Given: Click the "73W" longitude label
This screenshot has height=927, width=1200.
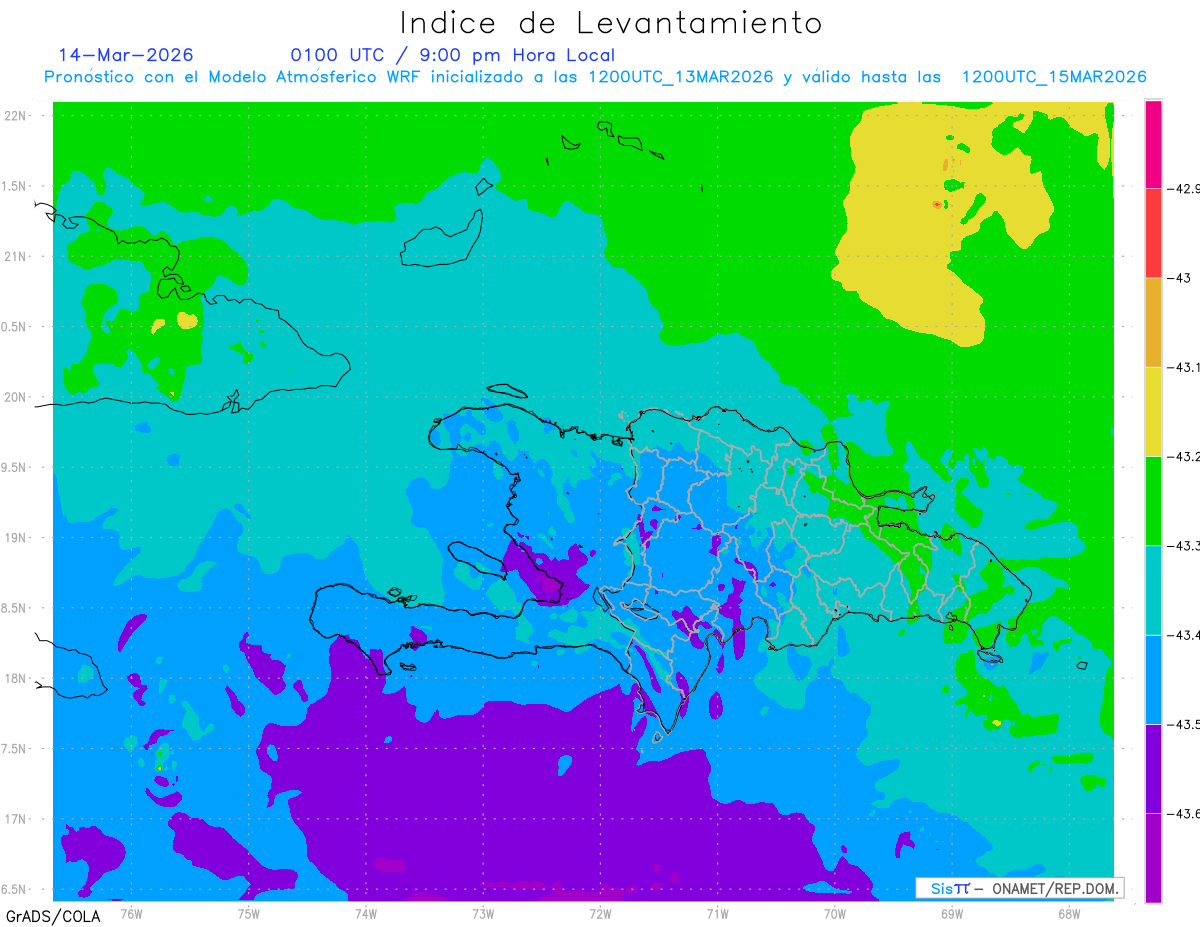Looking at the screenshot, I should pos(483,913).
